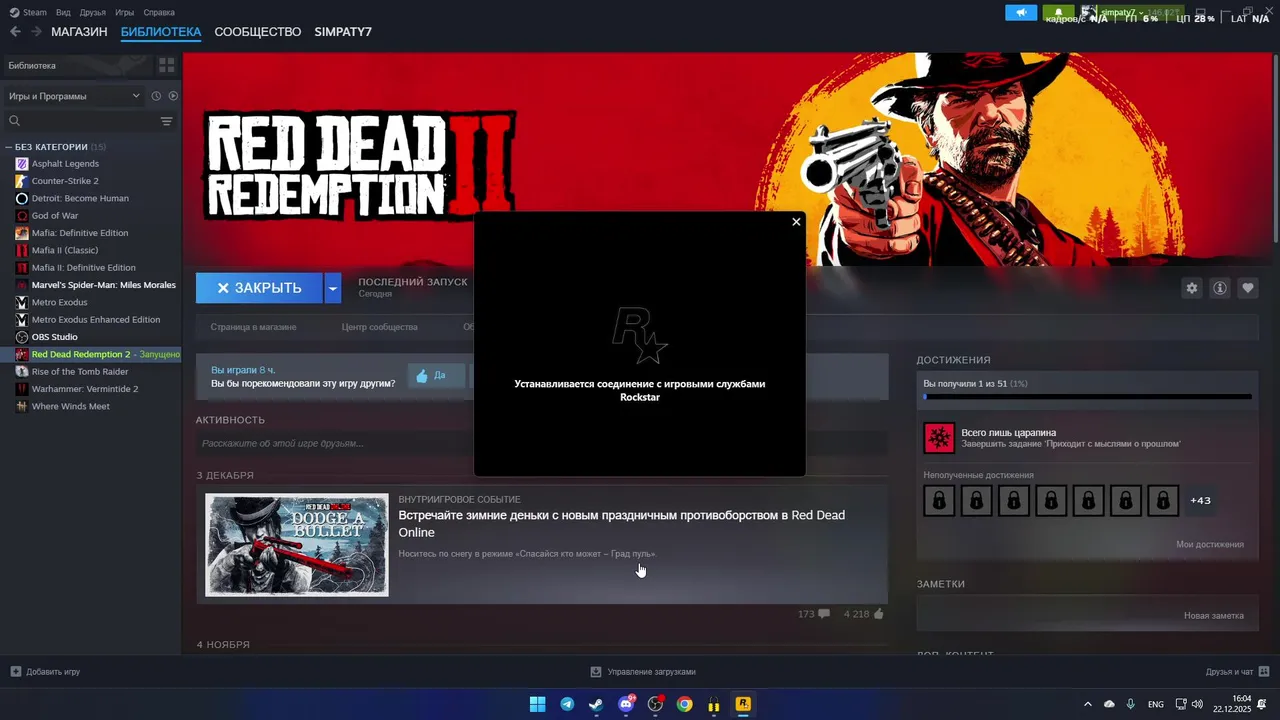Open the Справка menu
This screenshot has height=720, width=1280.
pyautogui.click(x=159, y=12)
